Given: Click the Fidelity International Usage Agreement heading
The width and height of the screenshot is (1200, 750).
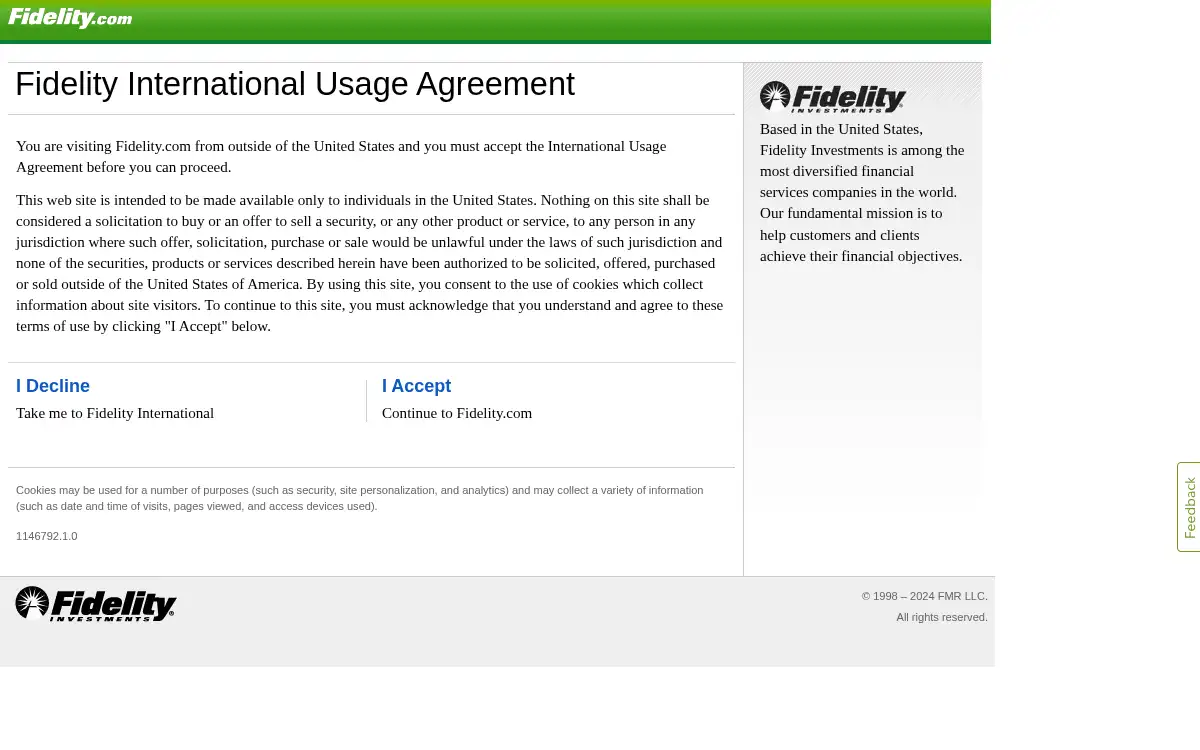Looking at the screenshot, I should click(x=295, y=84).
